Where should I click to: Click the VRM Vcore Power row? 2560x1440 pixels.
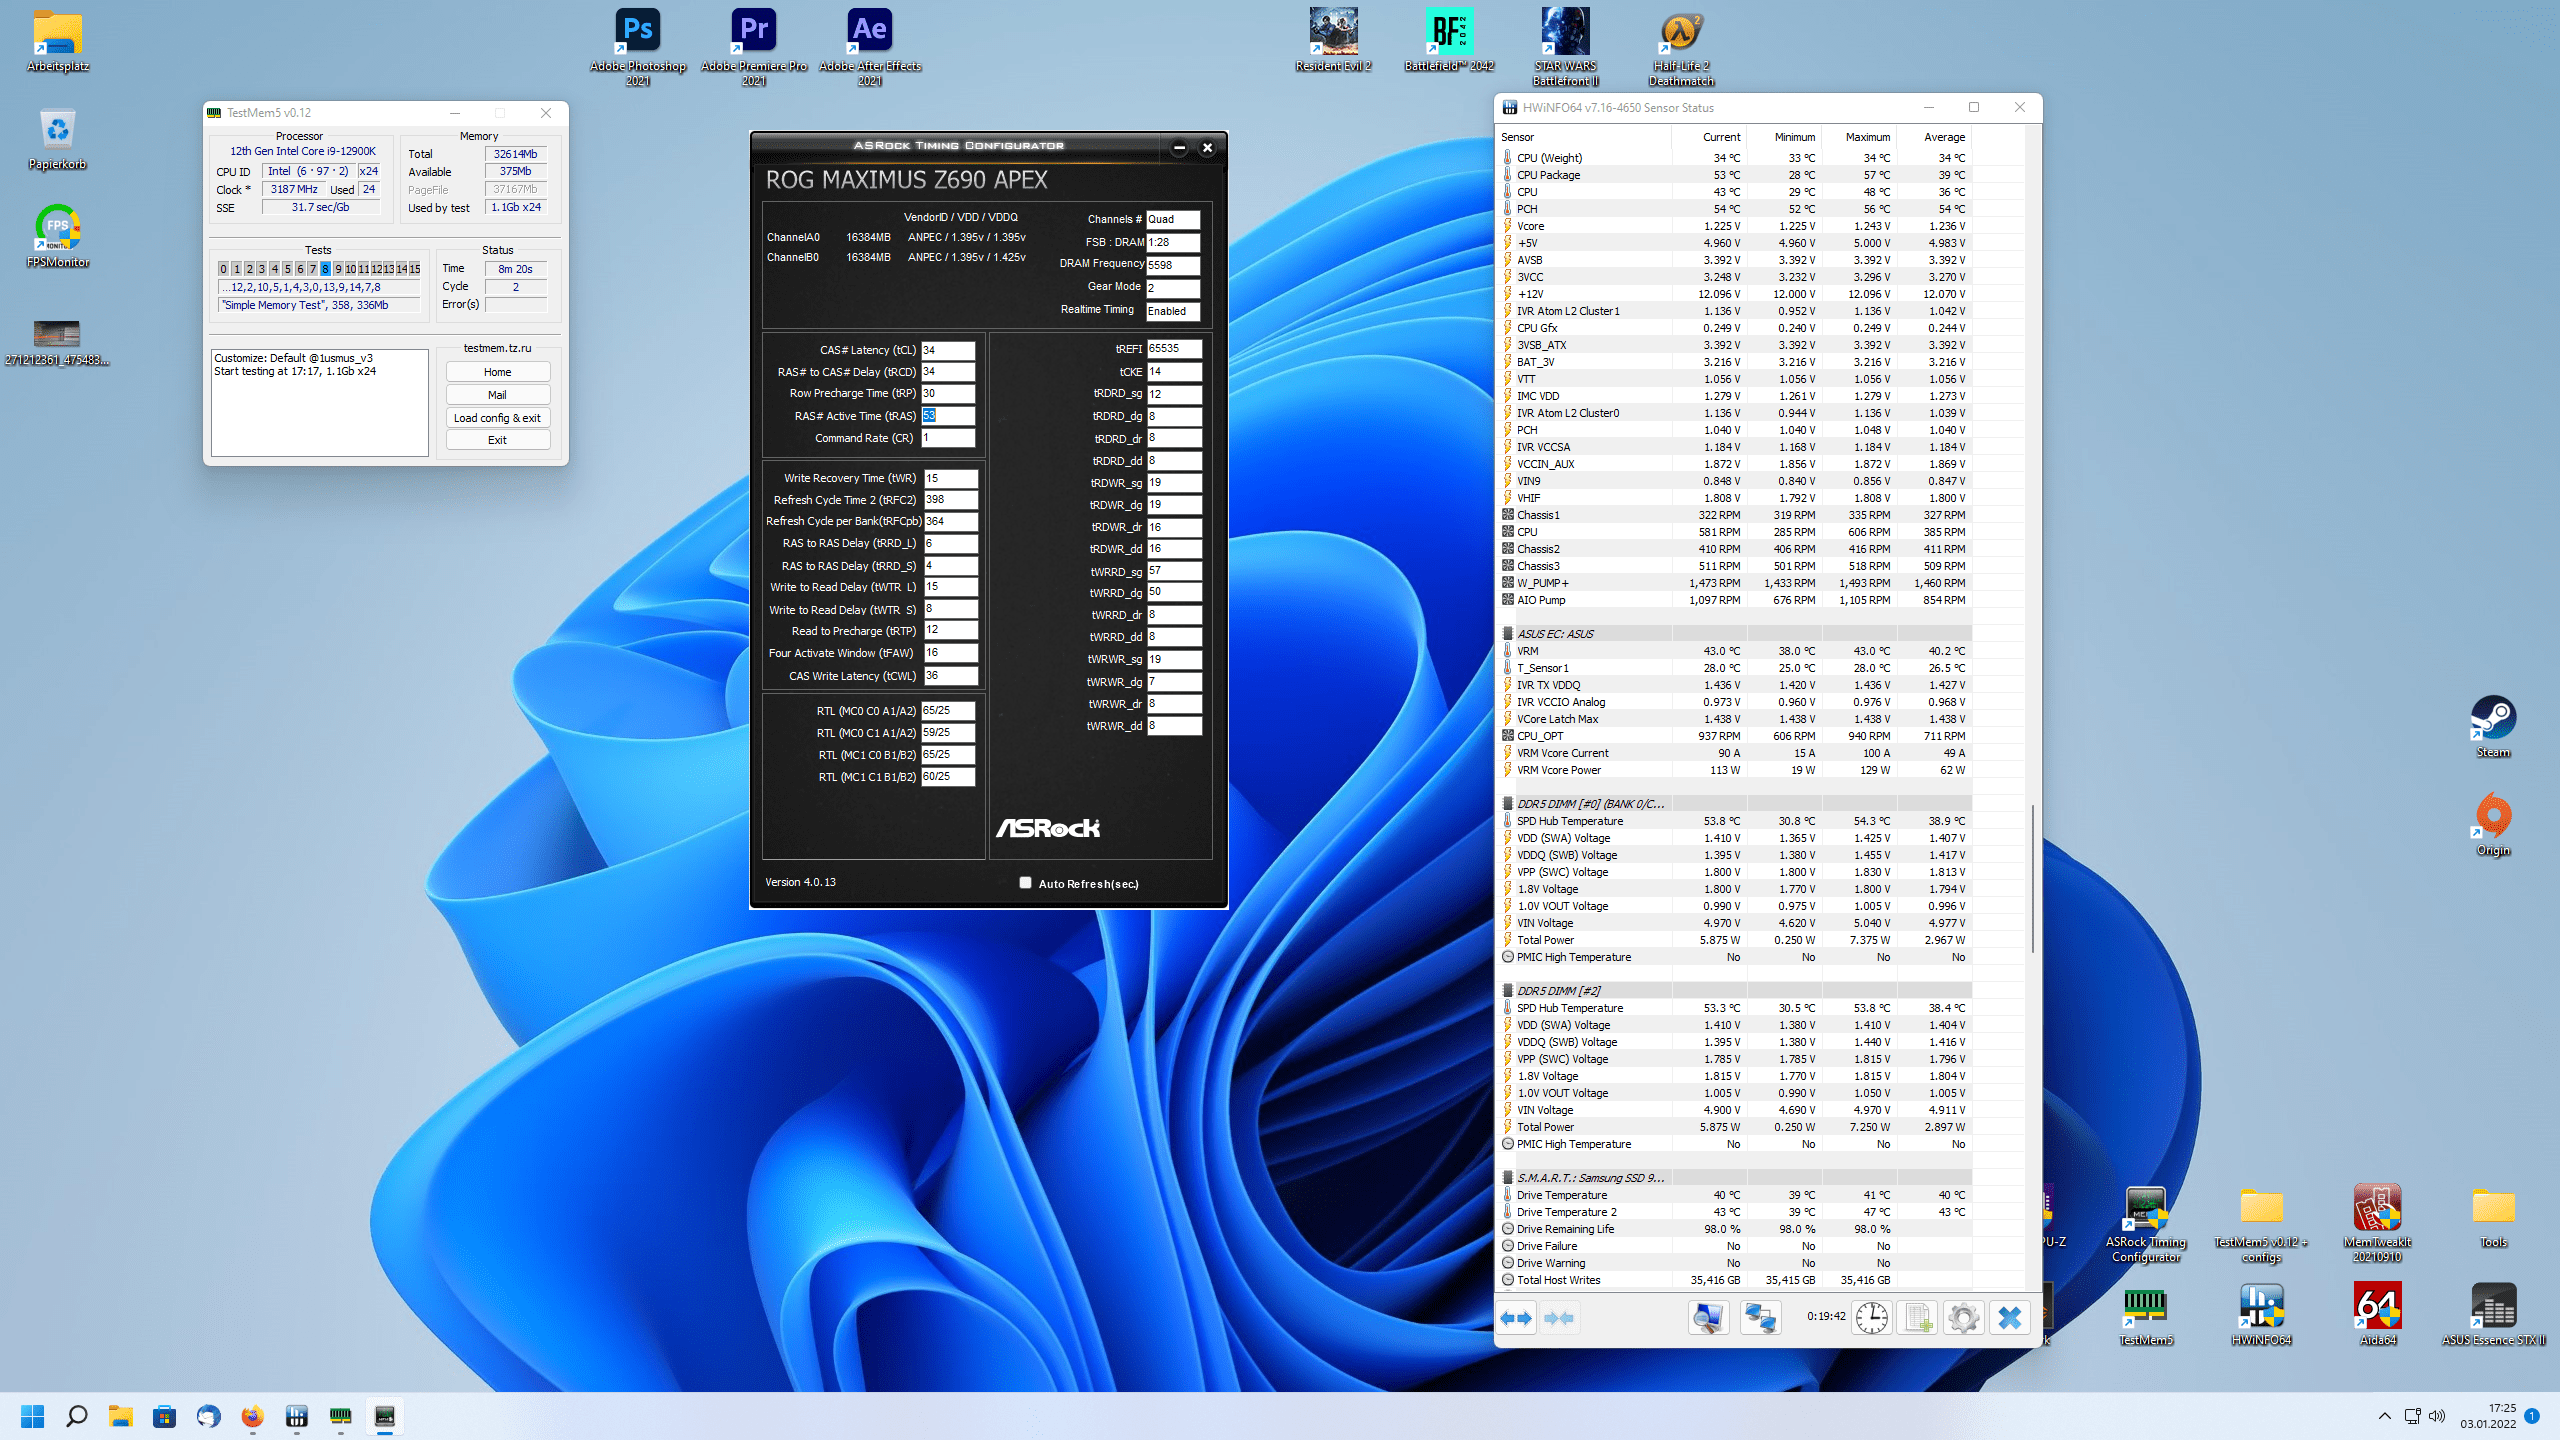pyautogui.click(x=1735, y=770)
